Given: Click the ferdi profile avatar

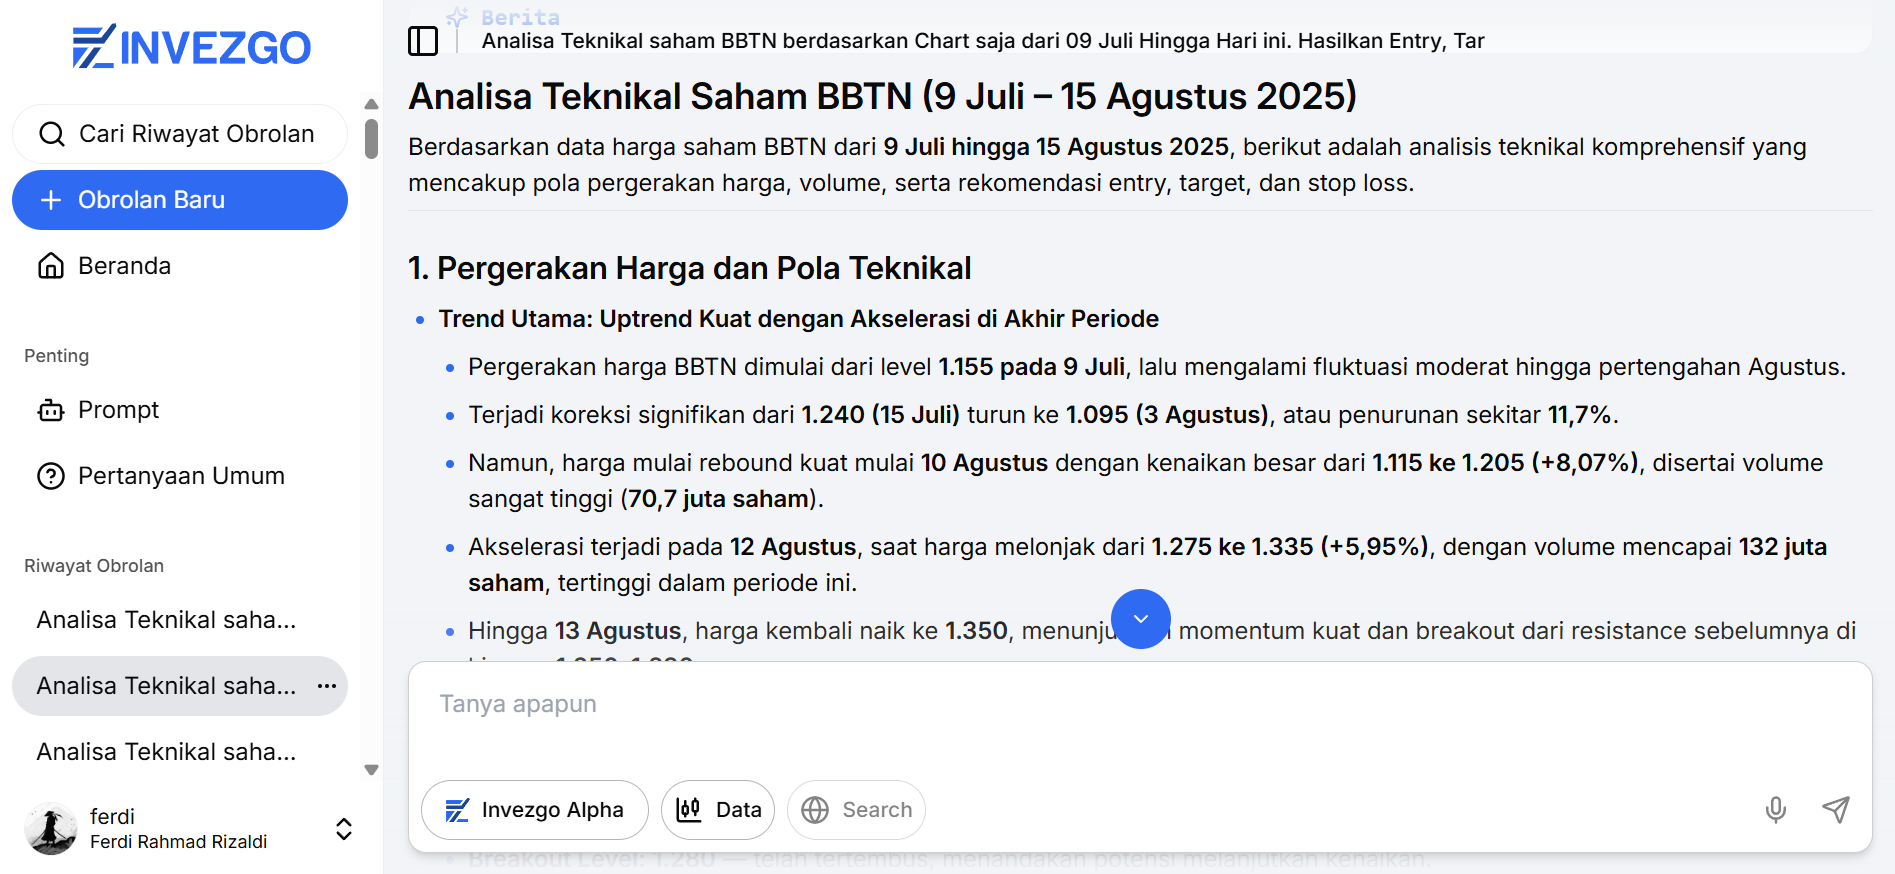Looking at the screenshot, I should [51, 829].
